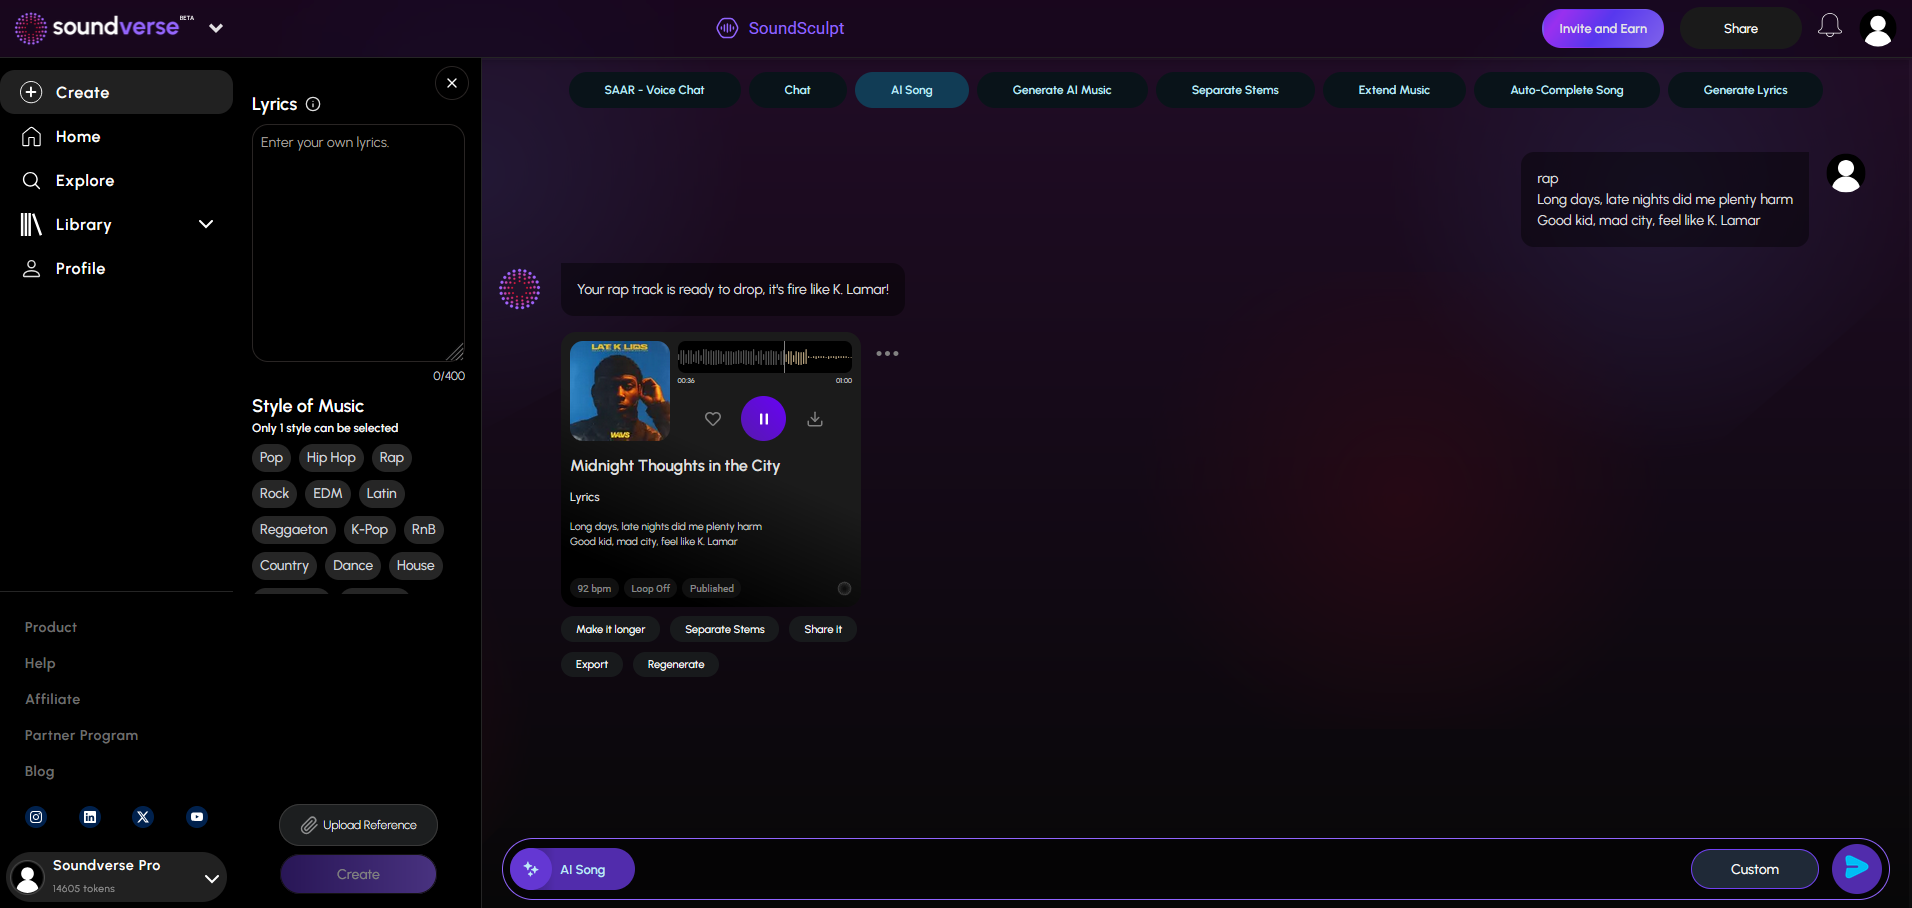The width and height of the screenshot is (1912, 908).
Task: Select the K-Pop music style chip
Action: [369, 530]
